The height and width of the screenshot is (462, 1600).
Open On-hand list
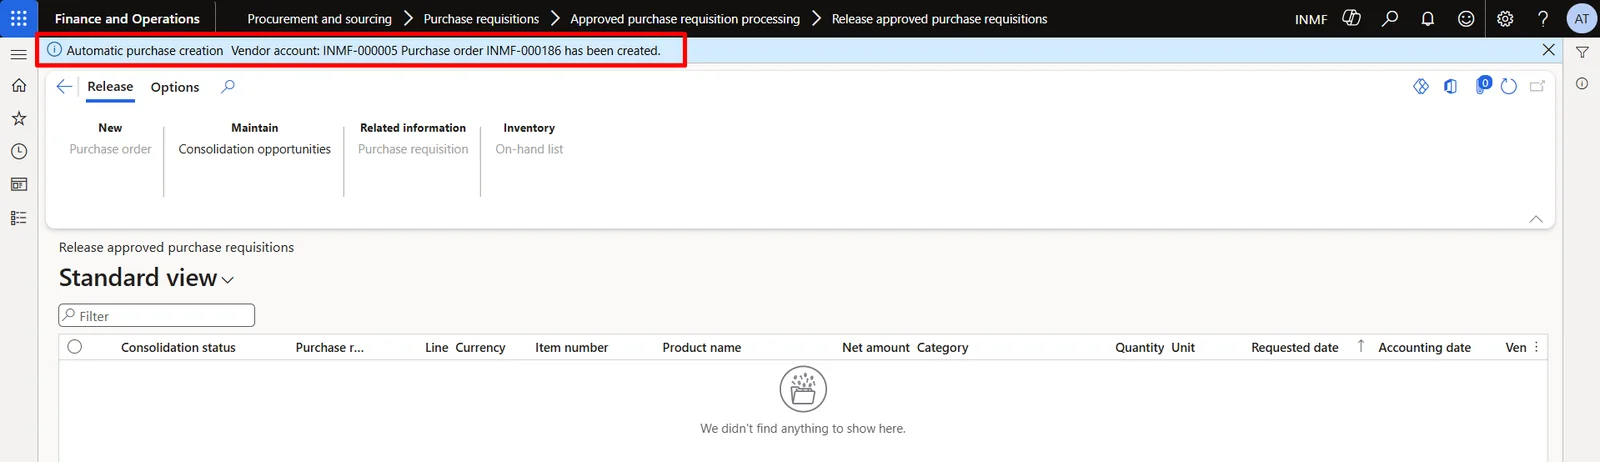(x=529, y=149)
